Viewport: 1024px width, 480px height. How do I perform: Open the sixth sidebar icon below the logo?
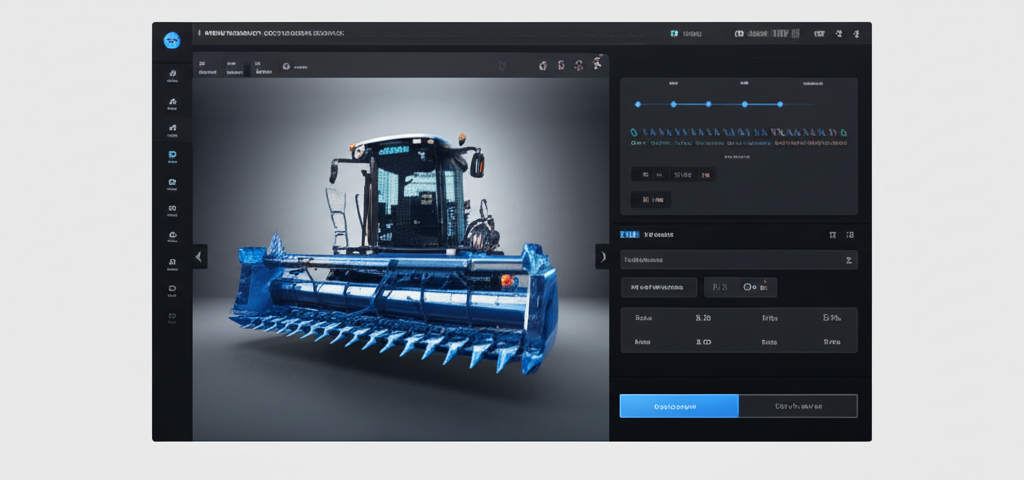click(172, 209)
